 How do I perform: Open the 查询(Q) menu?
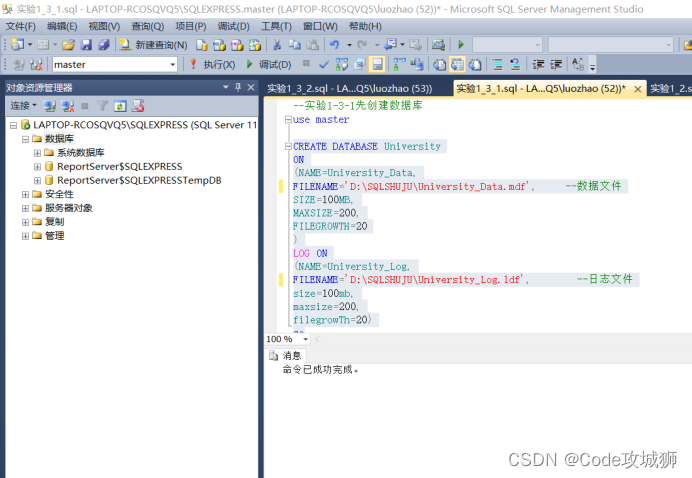tap(147, 26)
